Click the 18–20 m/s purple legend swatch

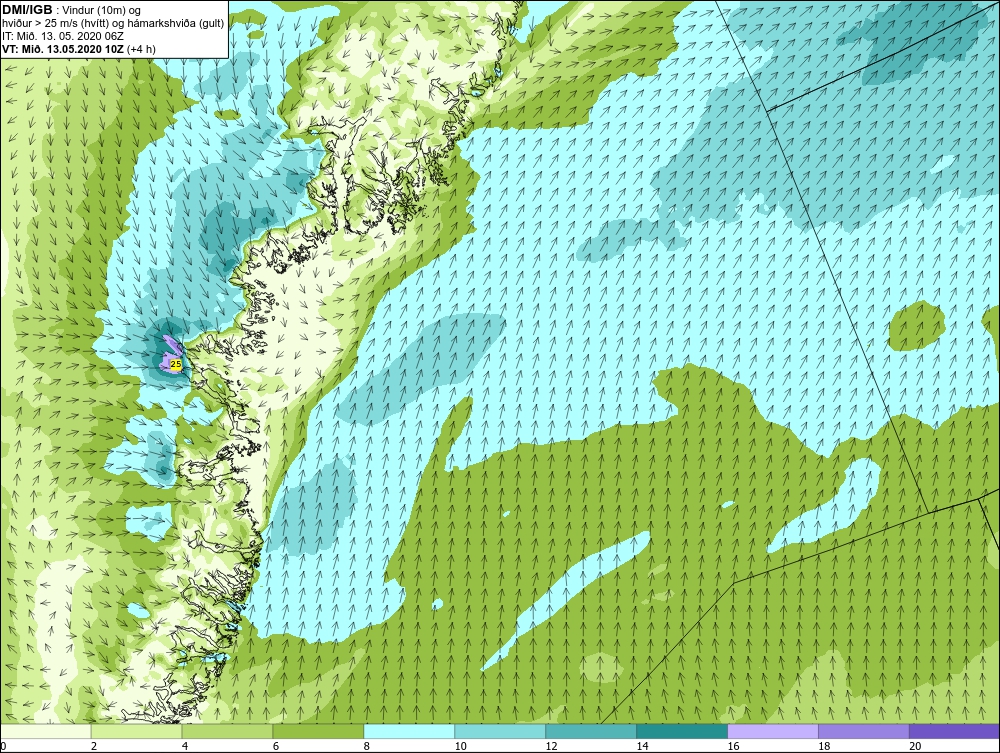pyautogui.click(x=864, y=731)
